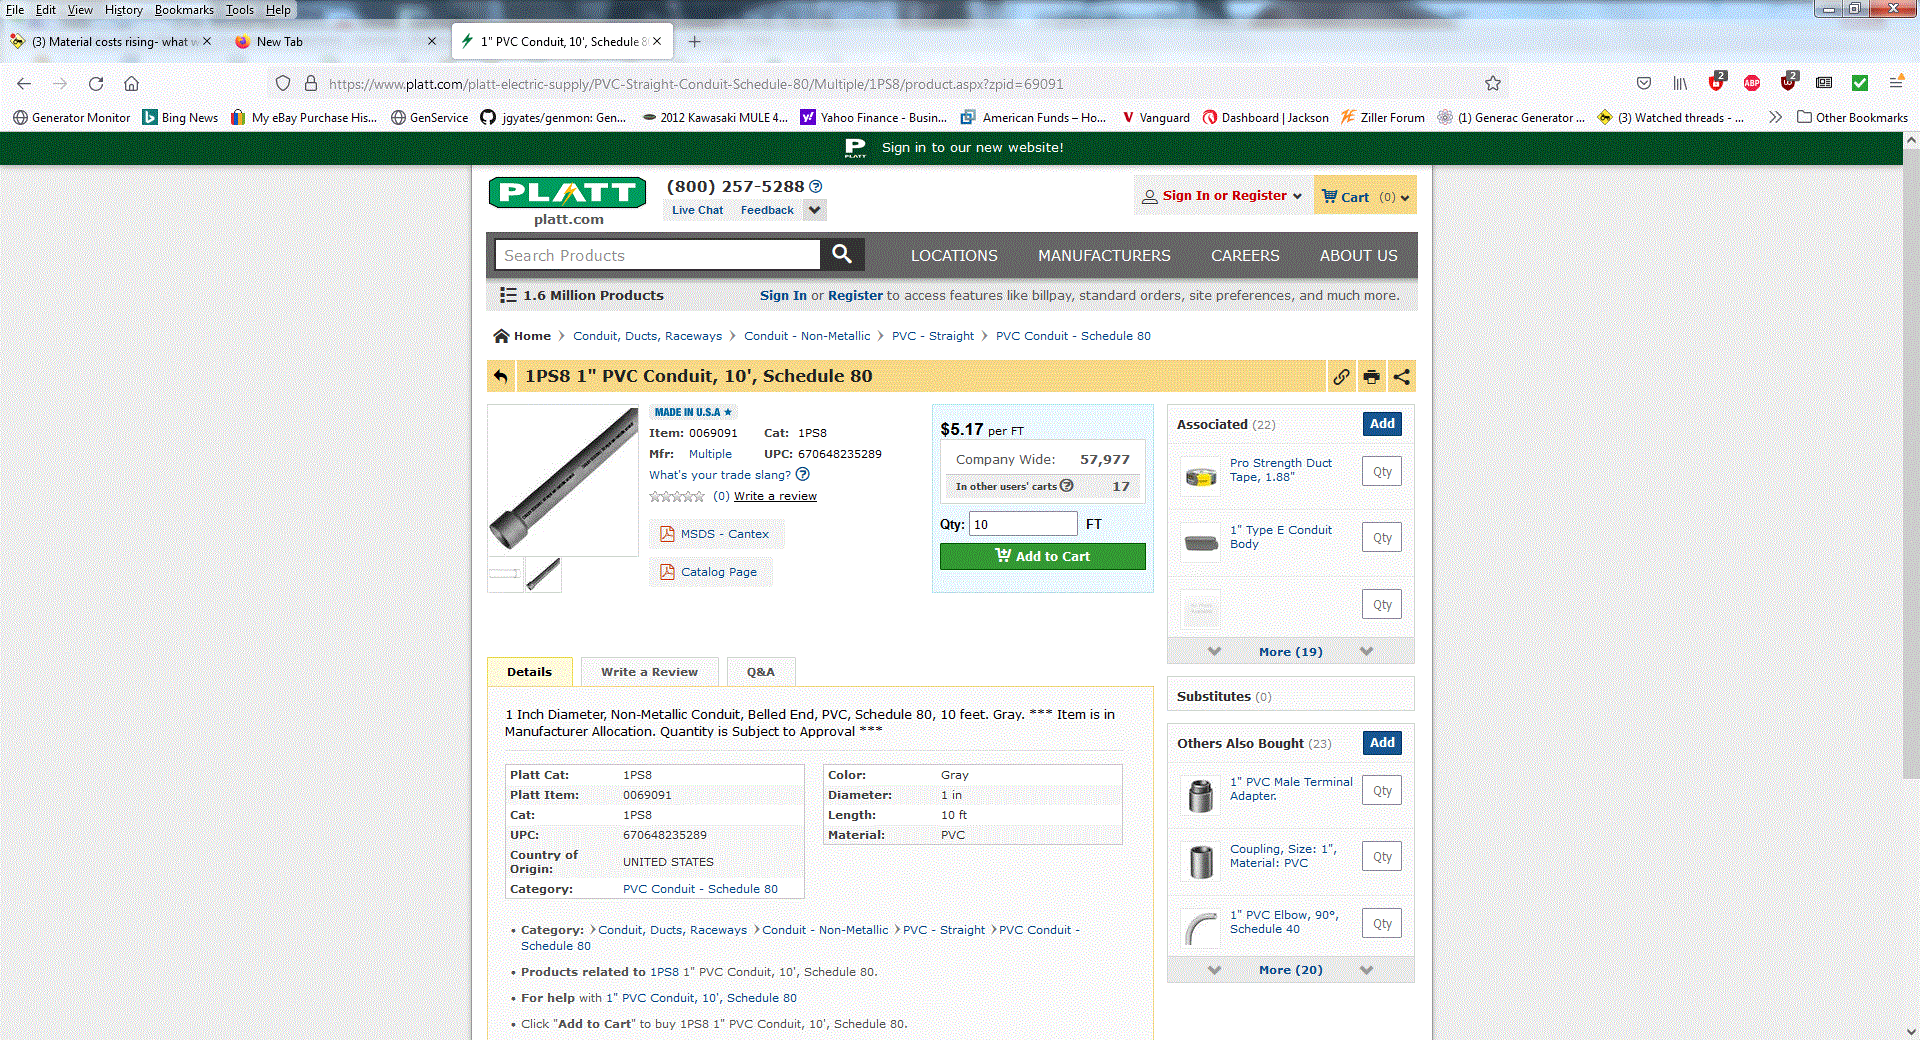Screen dimensions: 1920x1040
Task: Open the Other Bookmarks folder
Action: point(1852,117)
